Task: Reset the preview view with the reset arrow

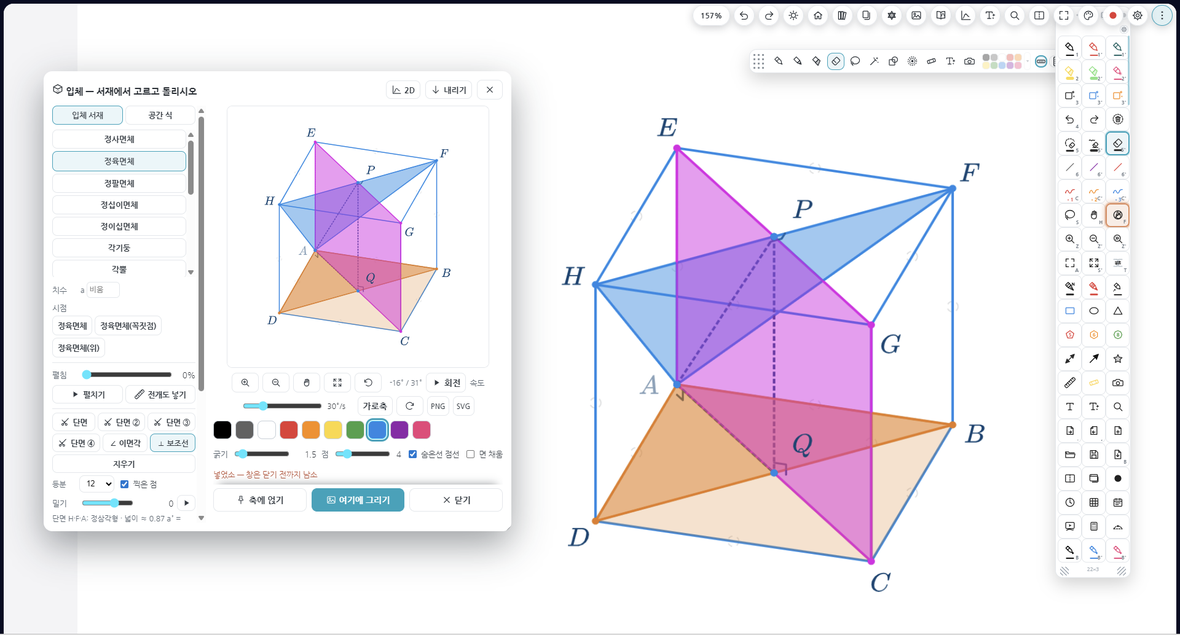Action: click(368, 383)
